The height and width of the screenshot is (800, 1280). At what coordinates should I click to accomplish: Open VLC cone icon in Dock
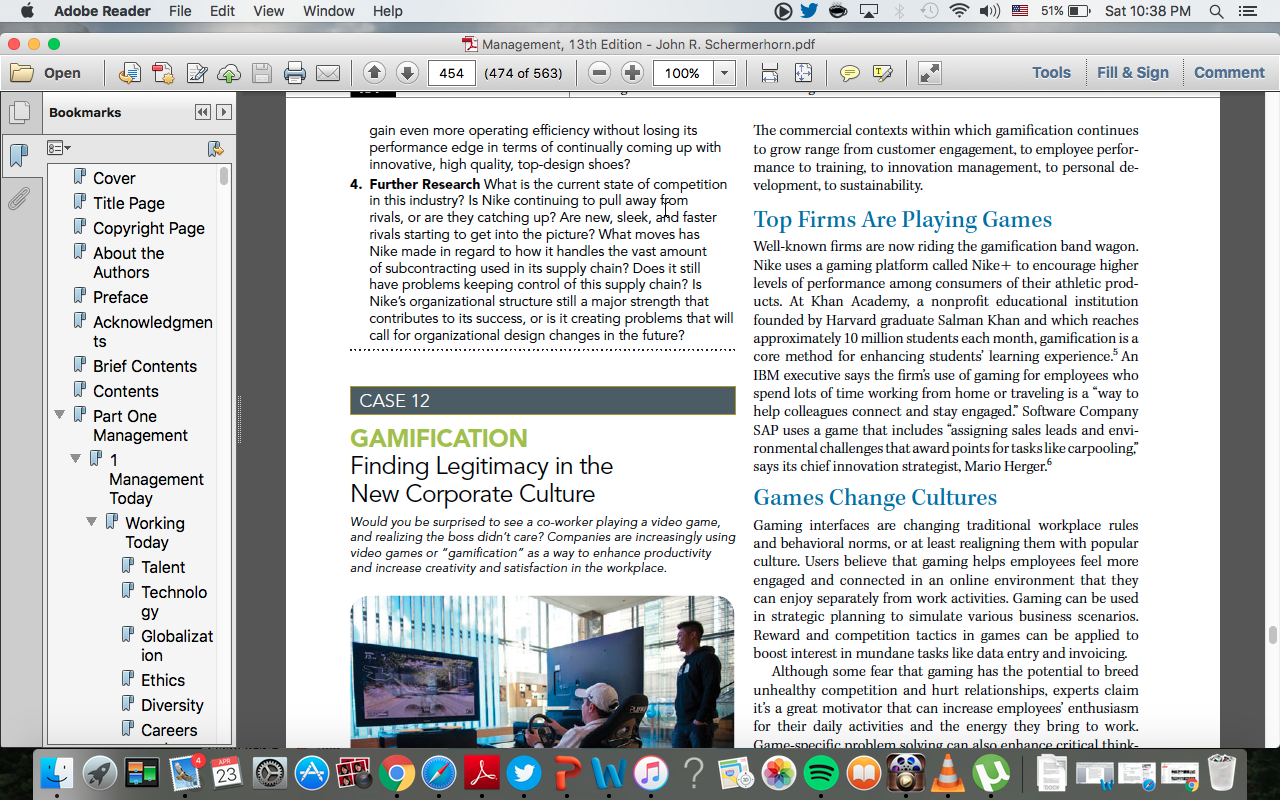(x=948, y=773)
